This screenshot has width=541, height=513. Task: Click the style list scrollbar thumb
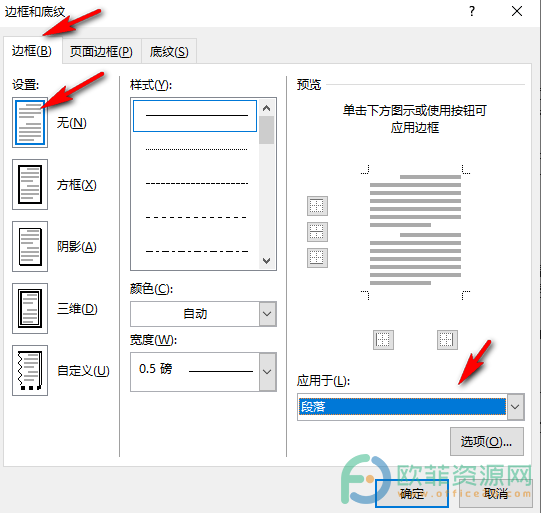coord(266,130)
